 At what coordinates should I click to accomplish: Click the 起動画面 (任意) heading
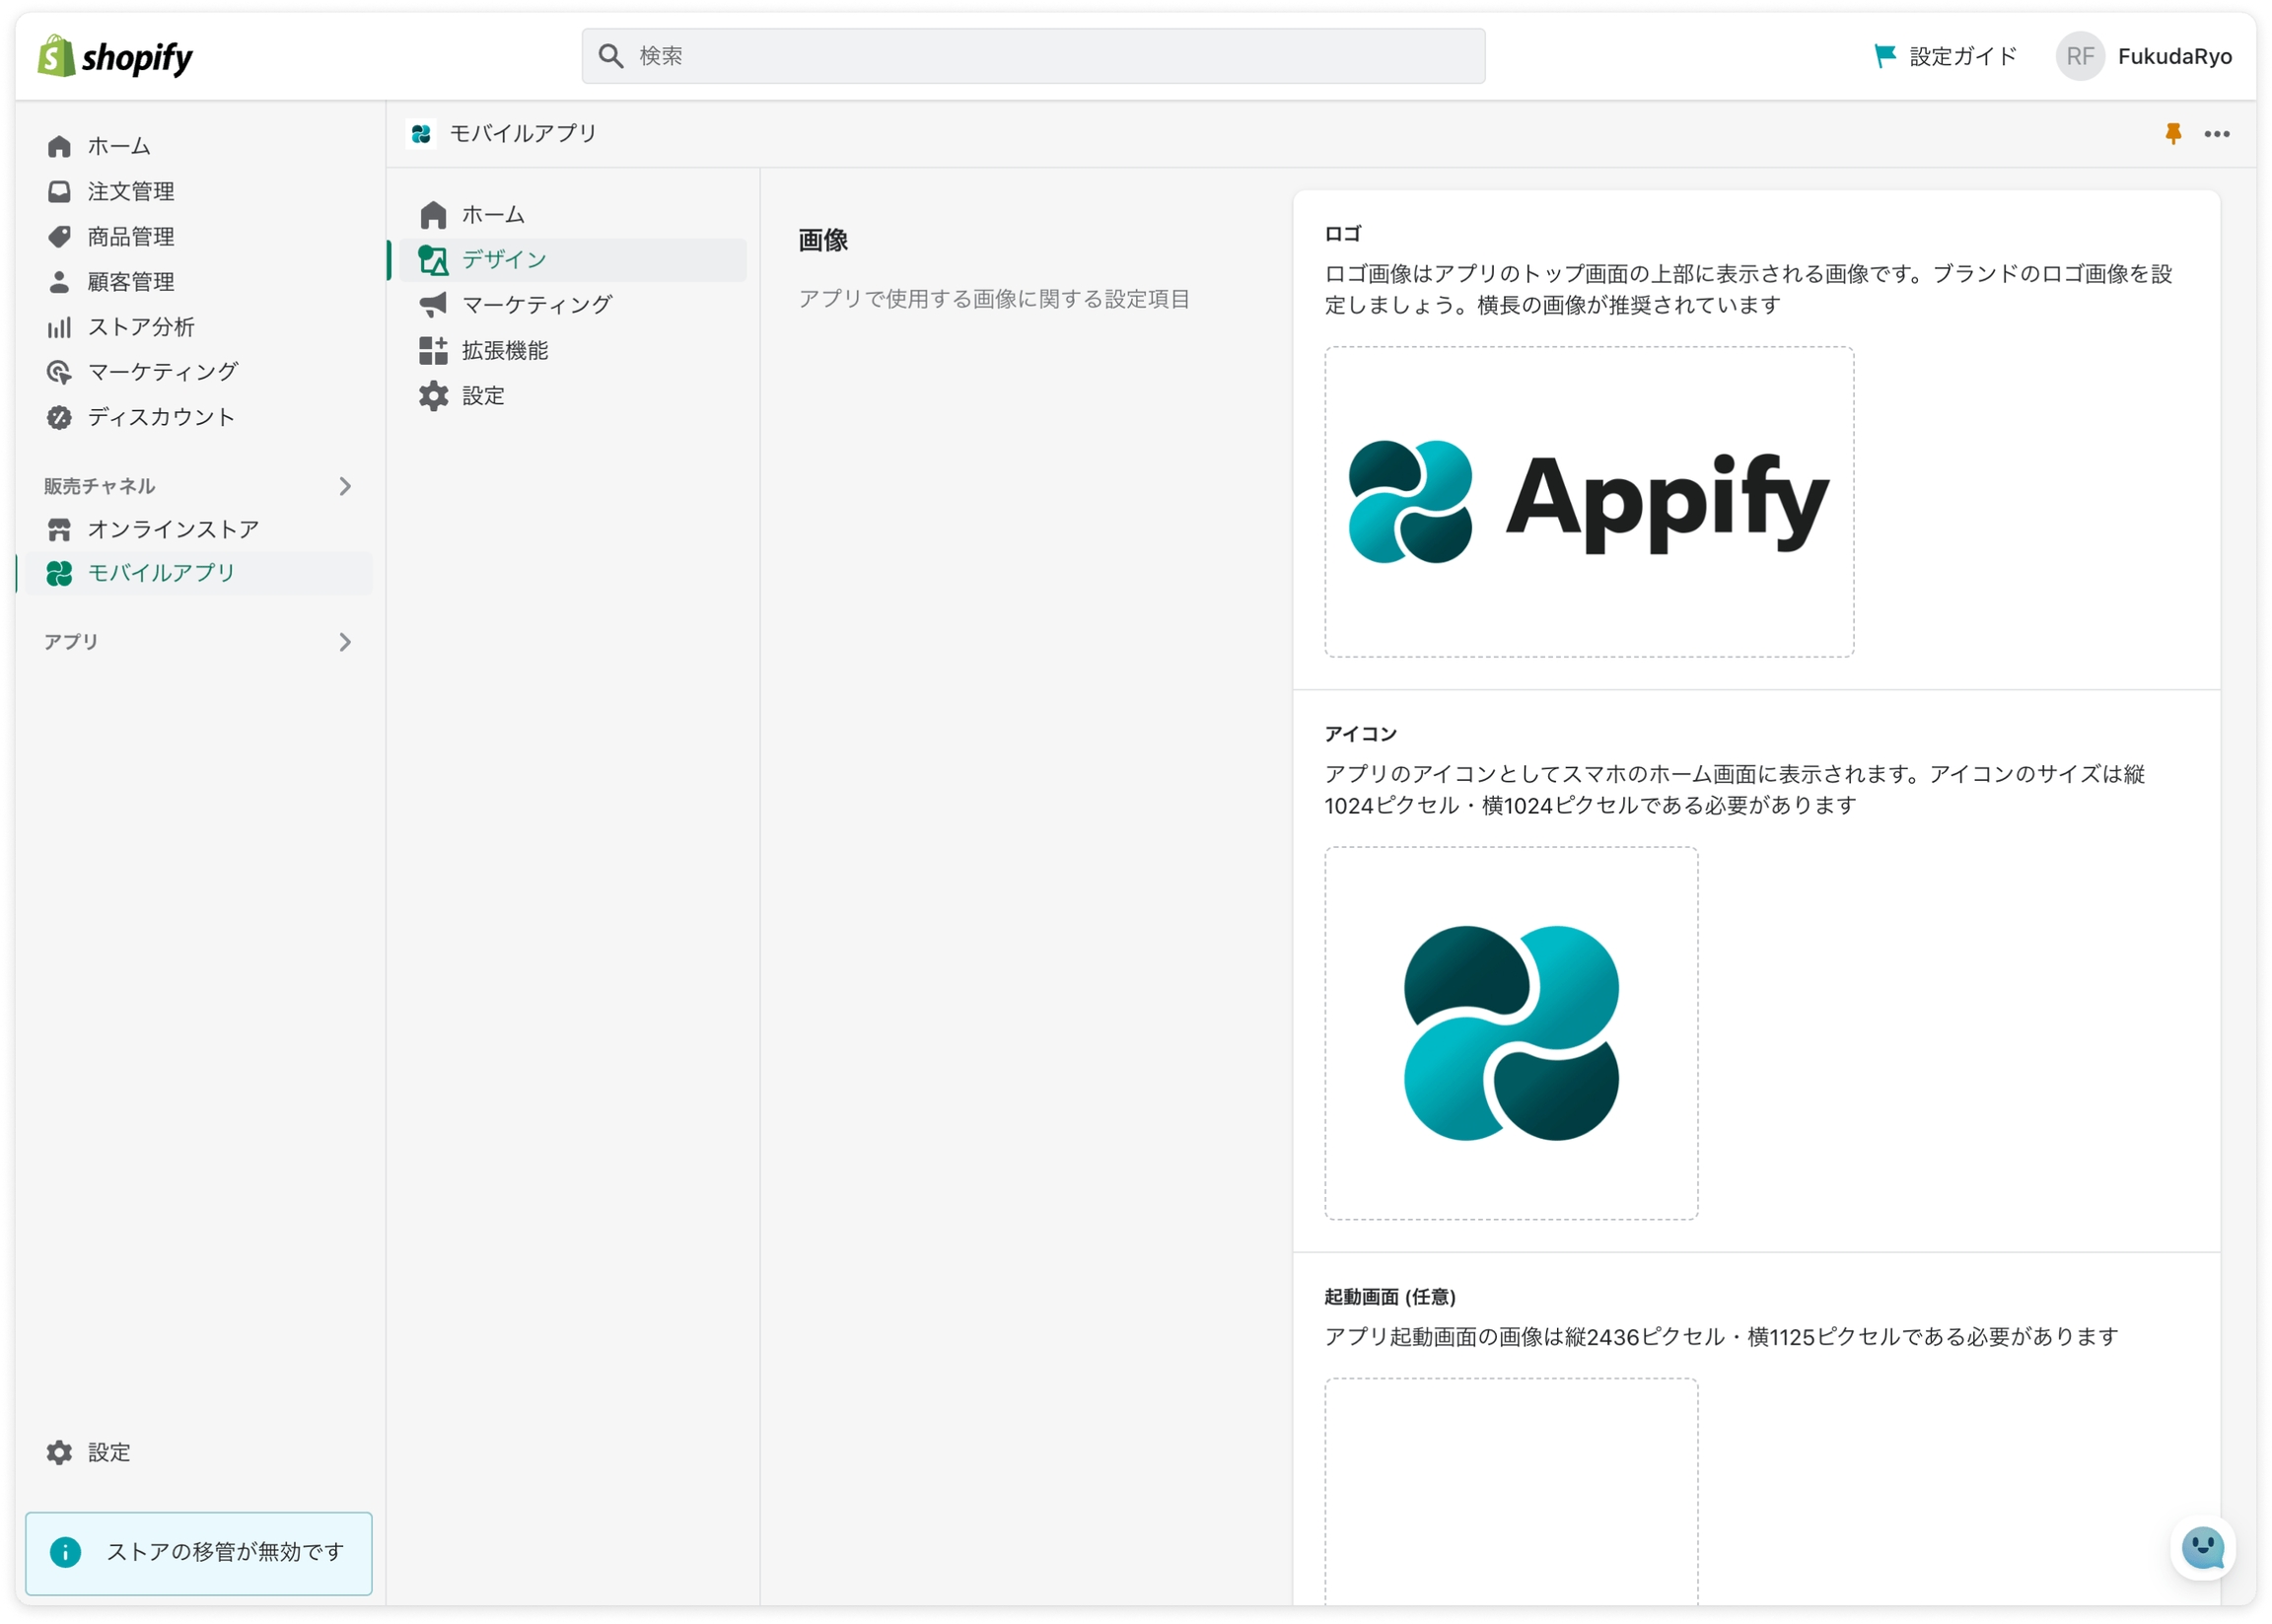point(1390,1297)
